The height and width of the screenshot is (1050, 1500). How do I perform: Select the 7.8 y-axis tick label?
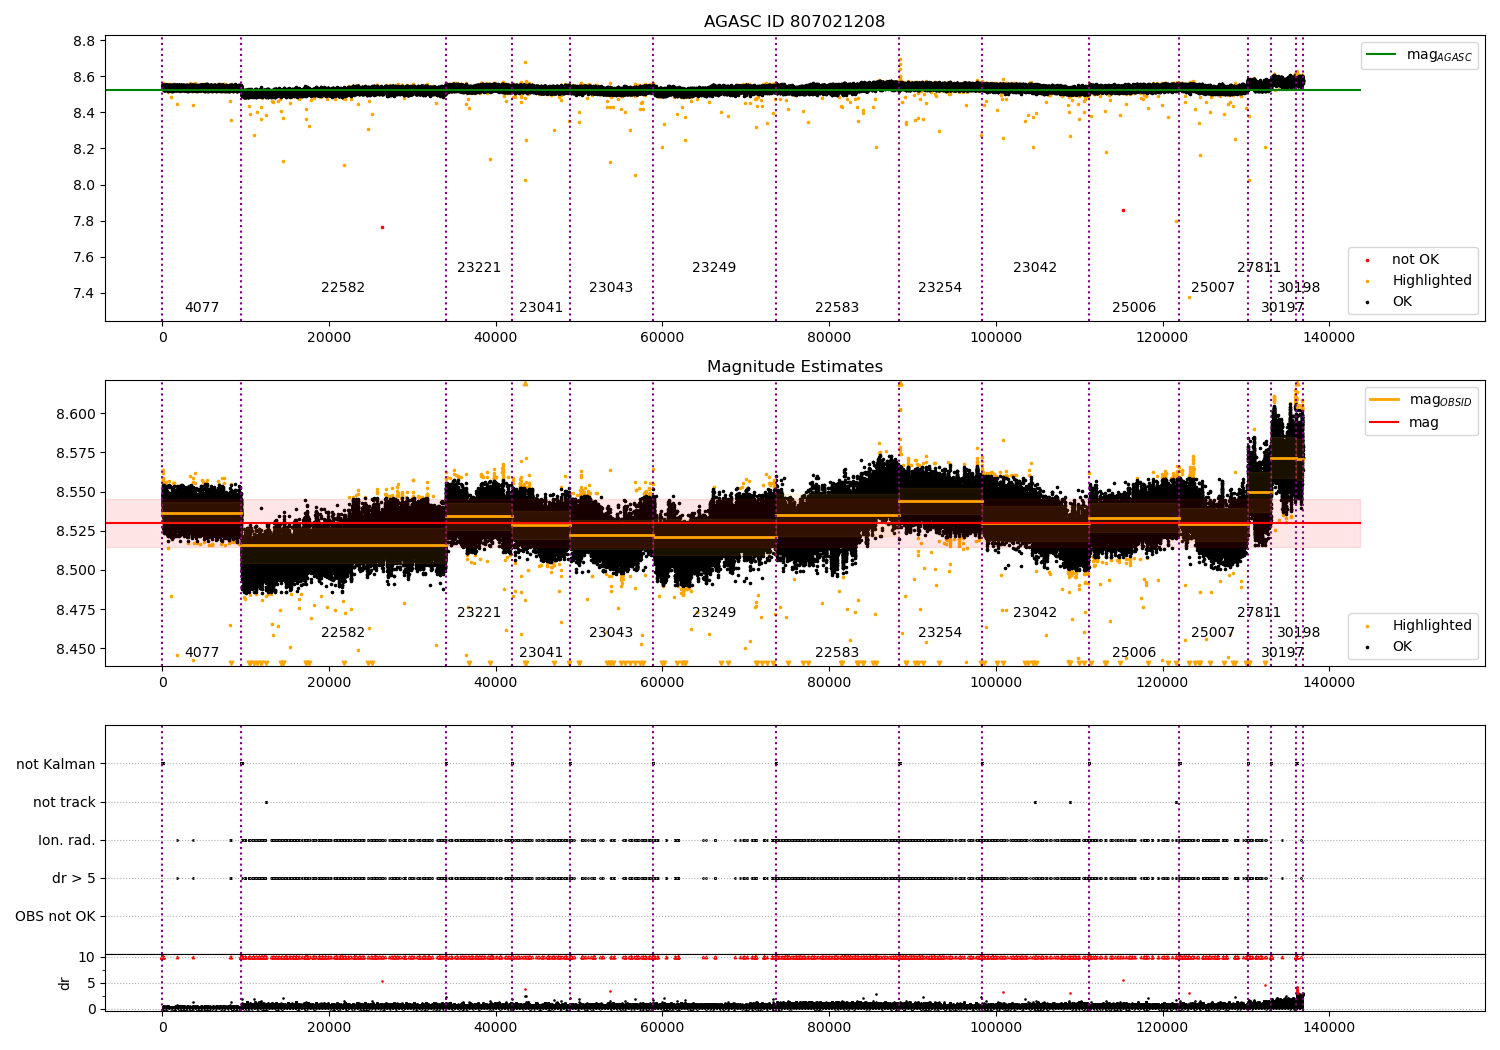[84, 222]
